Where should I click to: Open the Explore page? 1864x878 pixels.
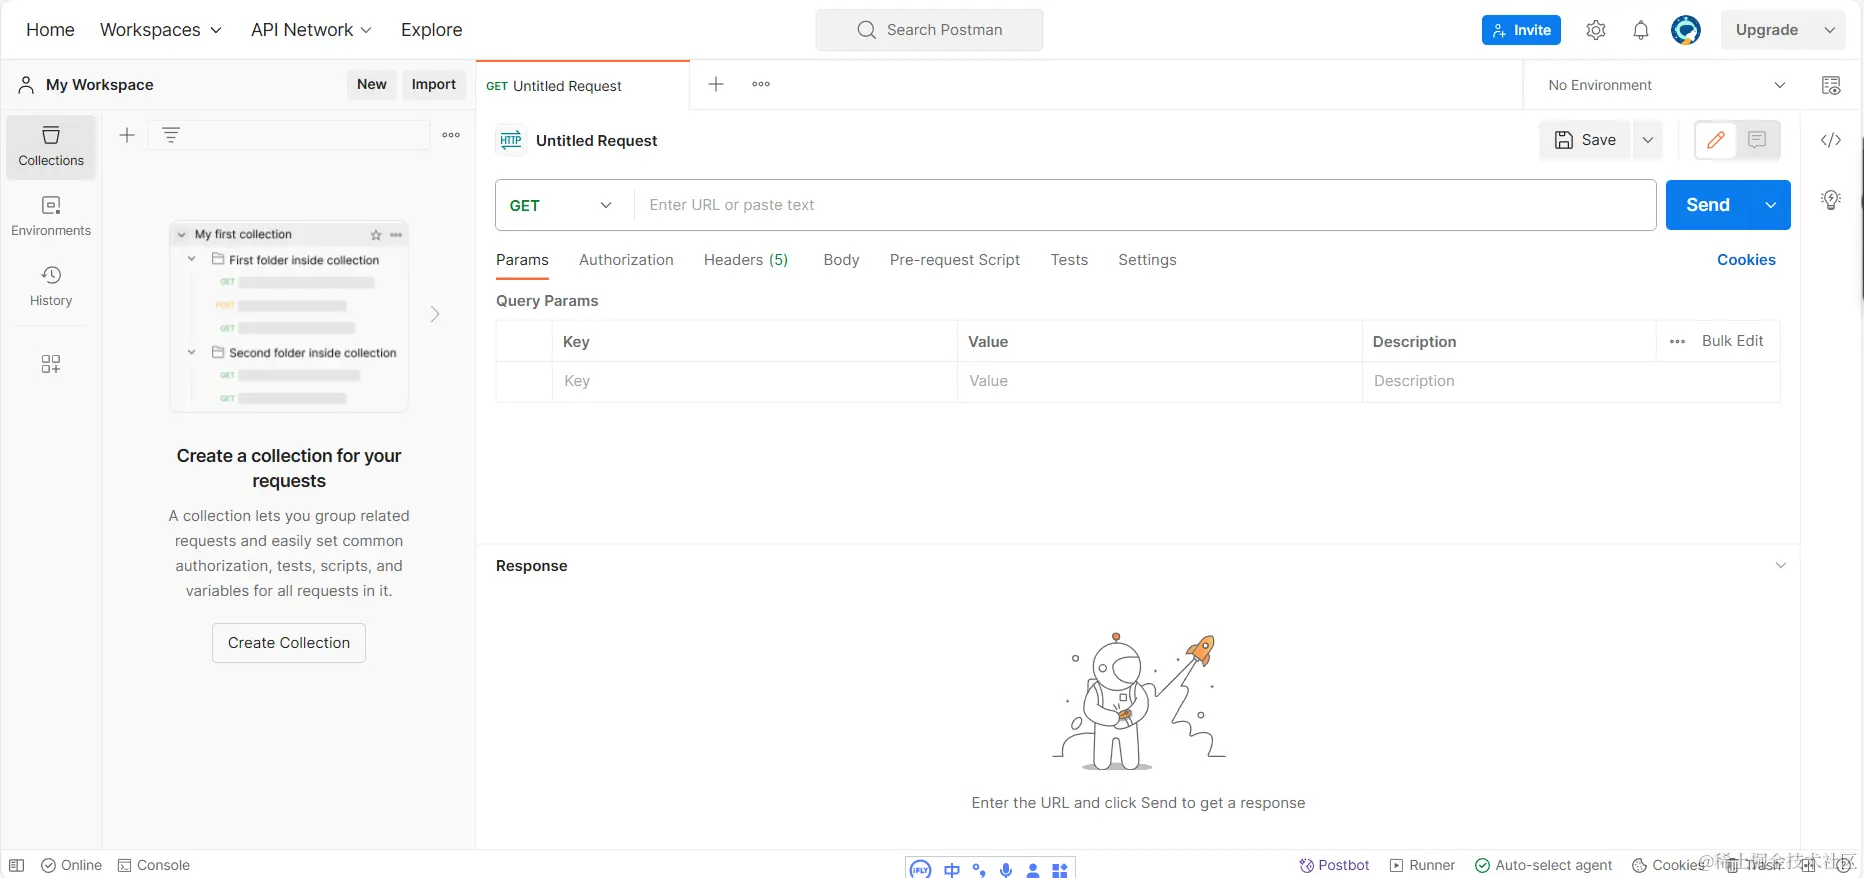[432, 30]
